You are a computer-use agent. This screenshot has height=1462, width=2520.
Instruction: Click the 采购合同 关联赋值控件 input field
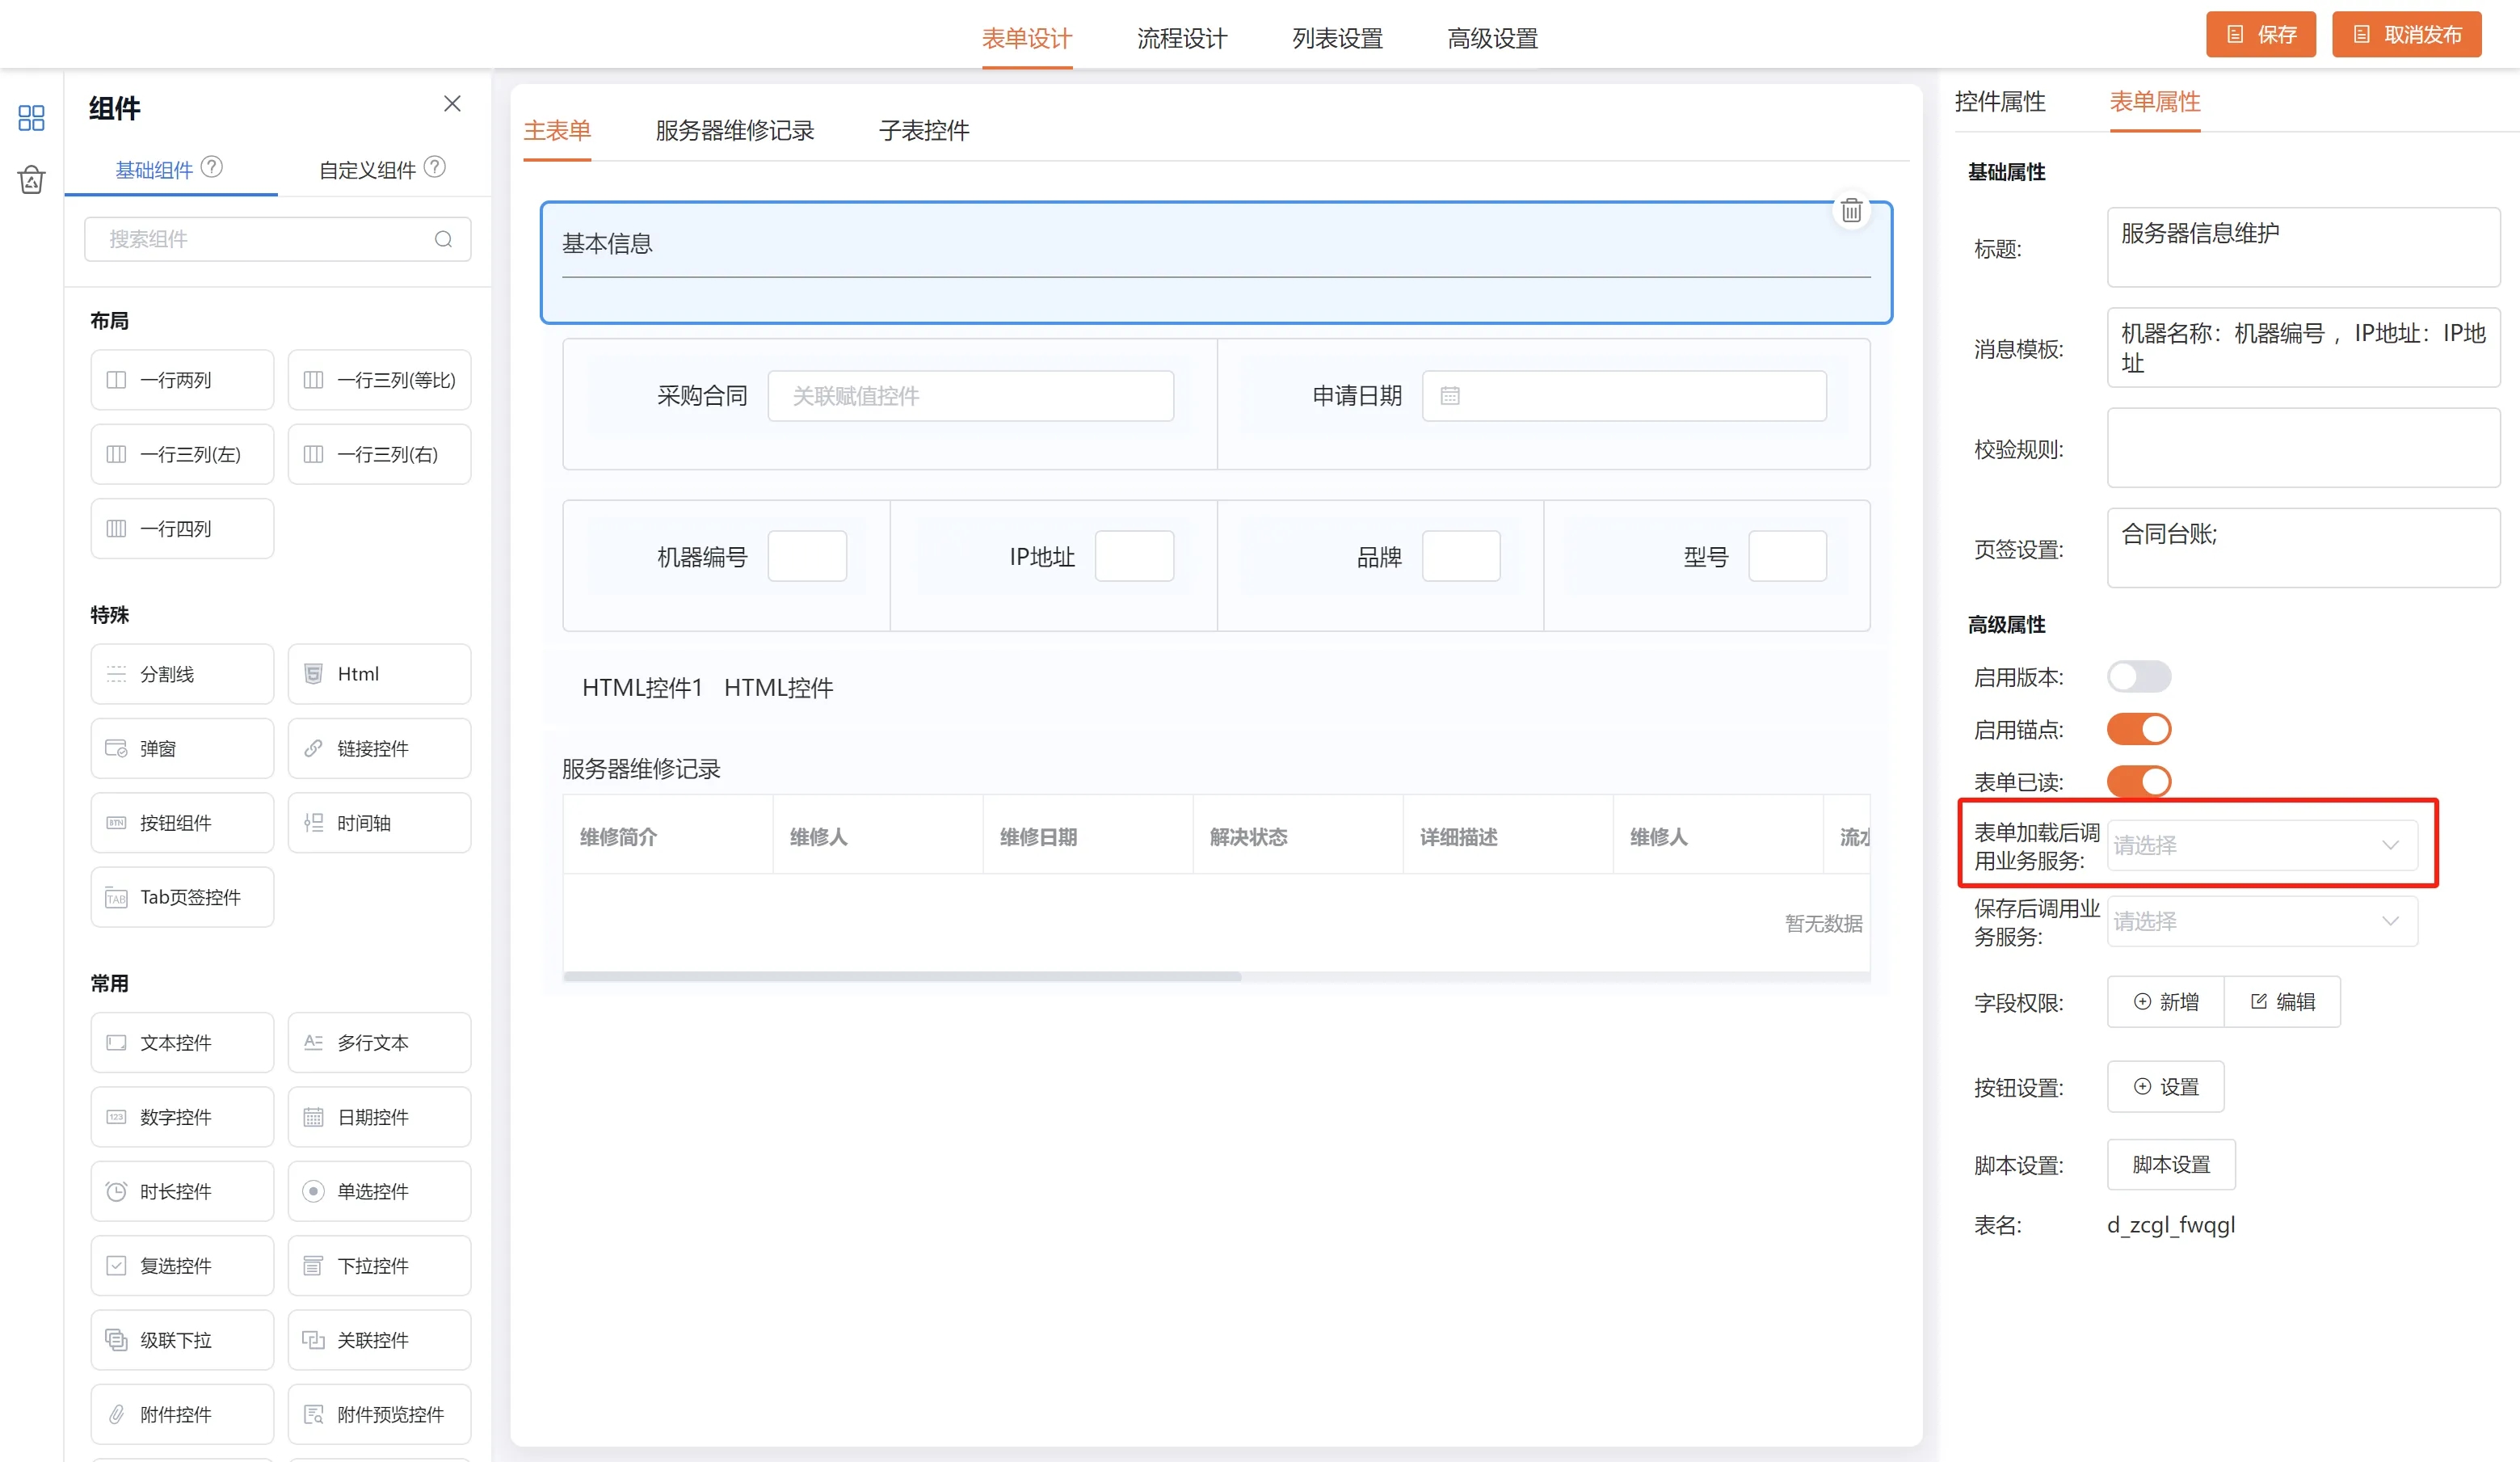tap(970, 396)
